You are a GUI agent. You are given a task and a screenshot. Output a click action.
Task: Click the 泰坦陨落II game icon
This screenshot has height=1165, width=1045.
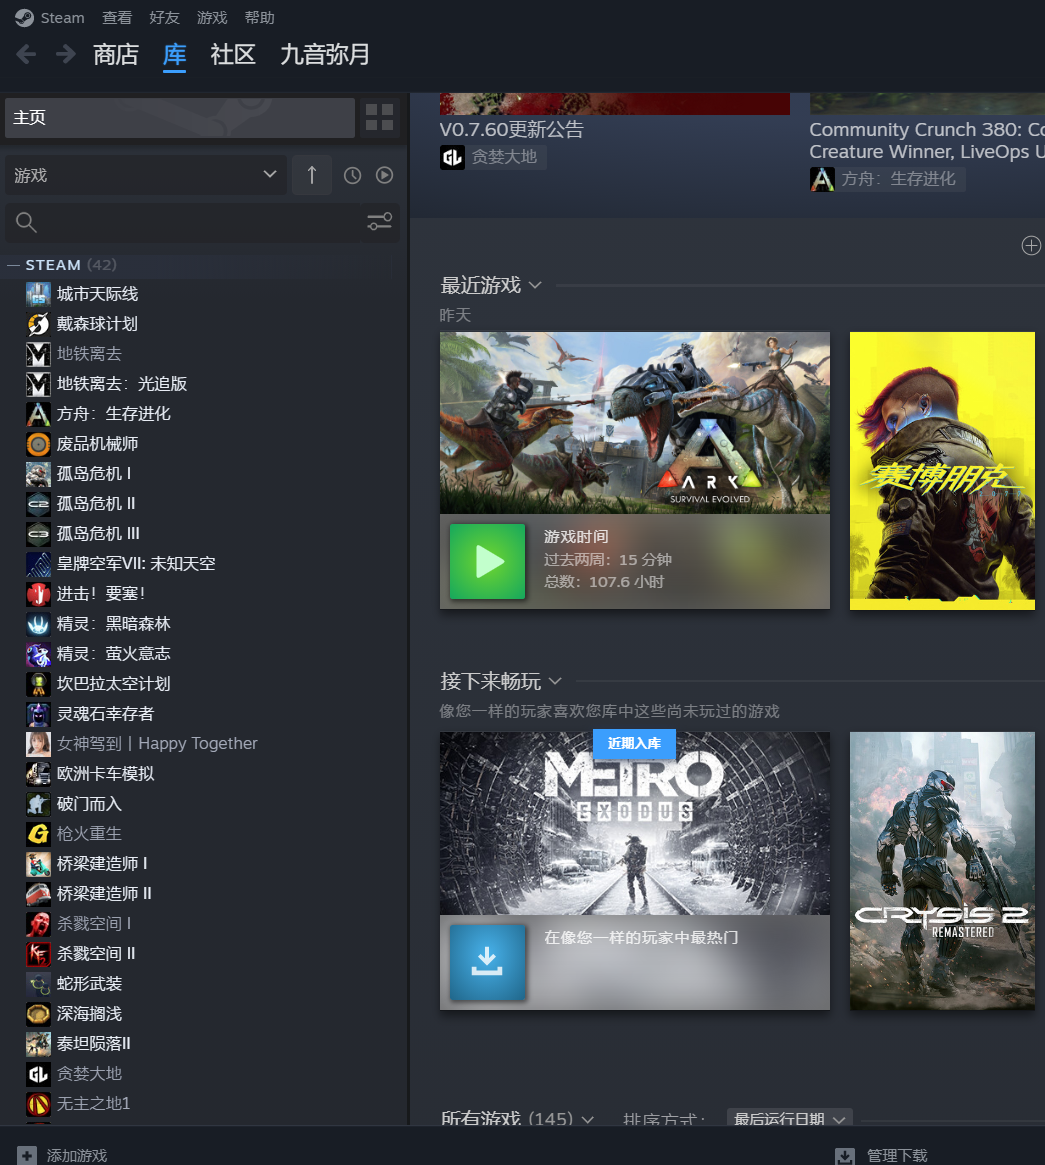pos(39,1044)
